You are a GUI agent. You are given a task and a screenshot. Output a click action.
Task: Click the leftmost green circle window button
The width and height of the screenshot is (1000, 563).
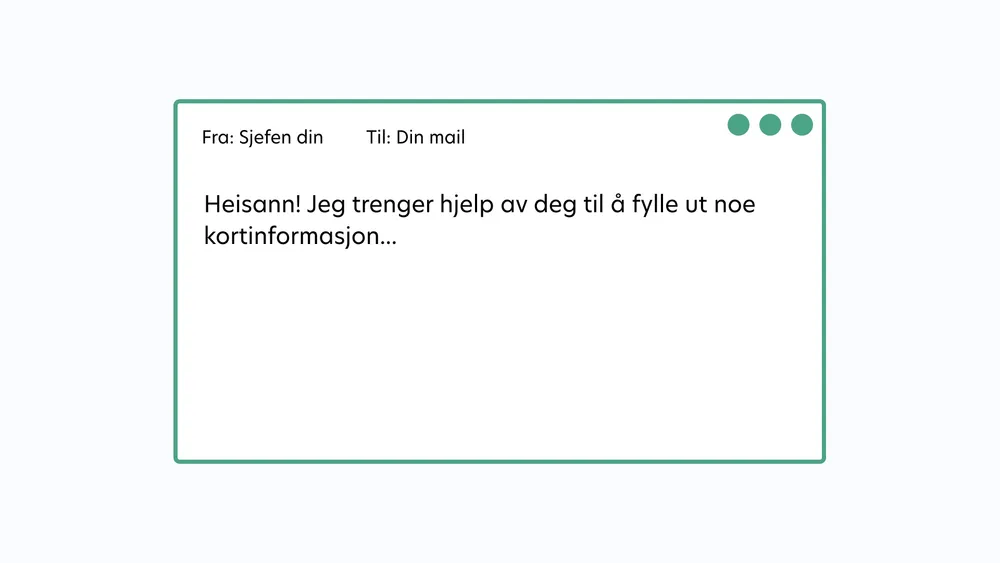pos(738,125)
